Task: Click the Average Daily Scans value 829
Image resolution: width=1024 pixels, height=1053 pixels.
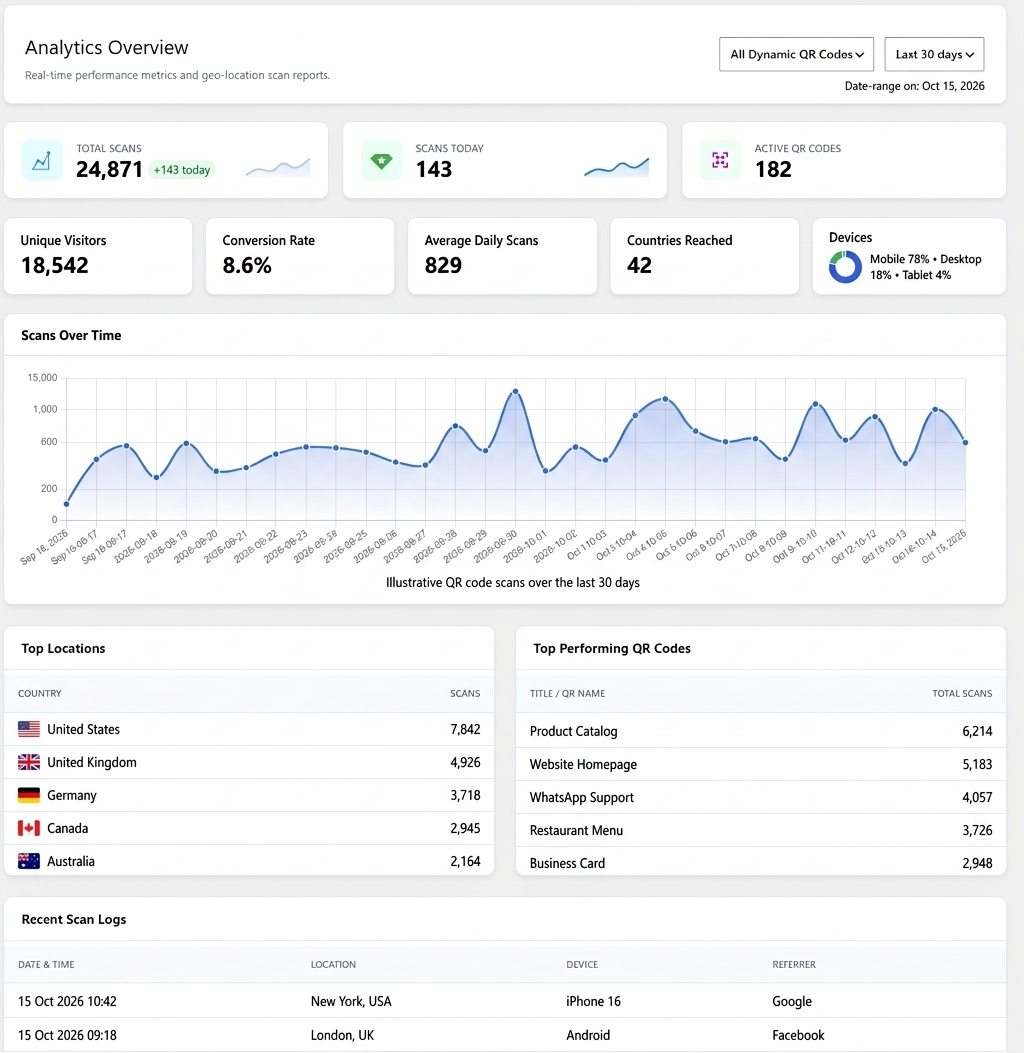Action: pyautogui.click(x=443, y=266)
